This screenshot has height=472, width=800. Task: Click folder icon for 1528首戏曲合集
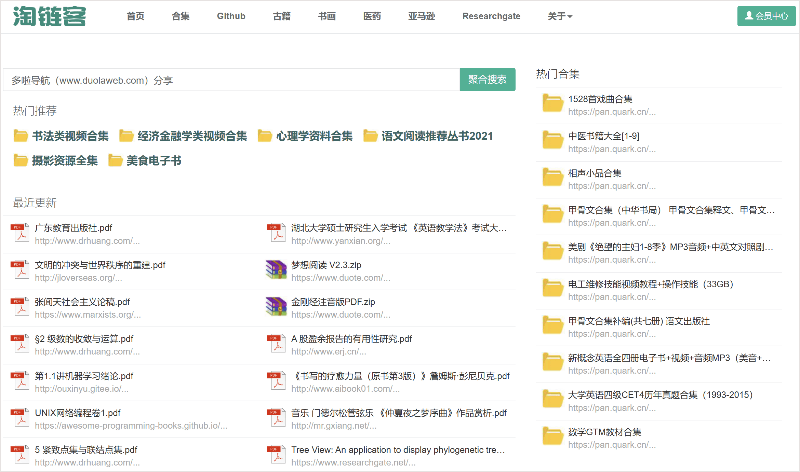553,104
